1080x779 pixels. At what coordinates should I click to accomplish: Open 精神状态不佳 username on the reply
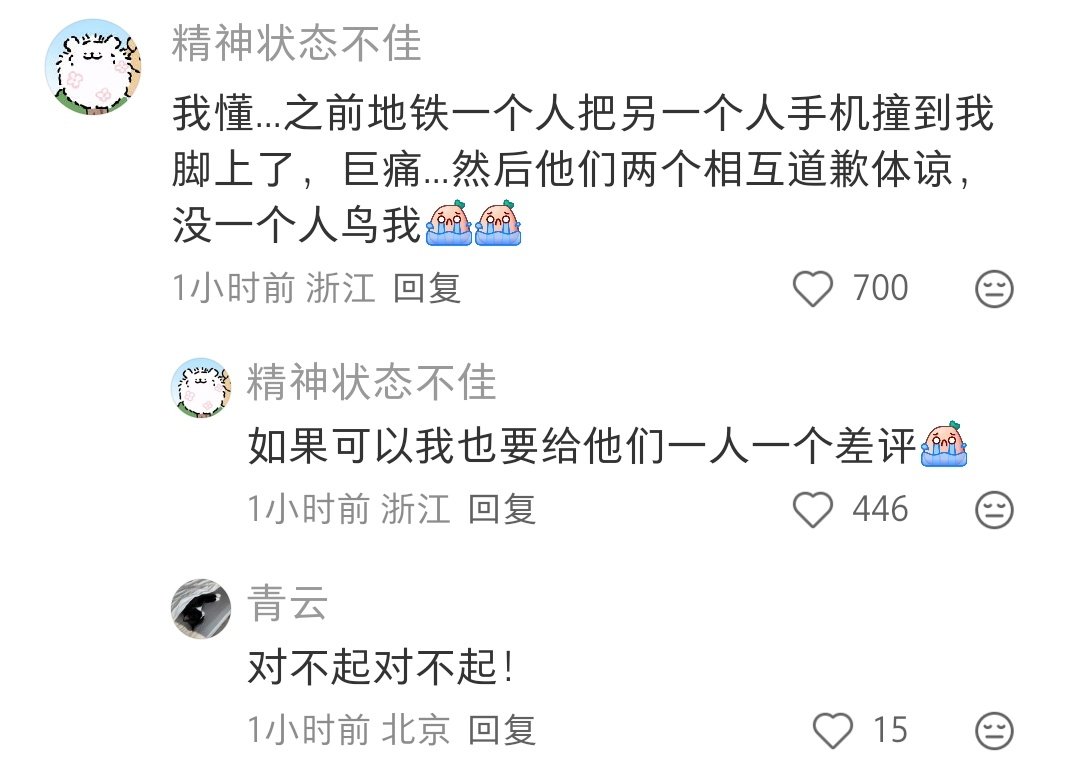point(371,382)
